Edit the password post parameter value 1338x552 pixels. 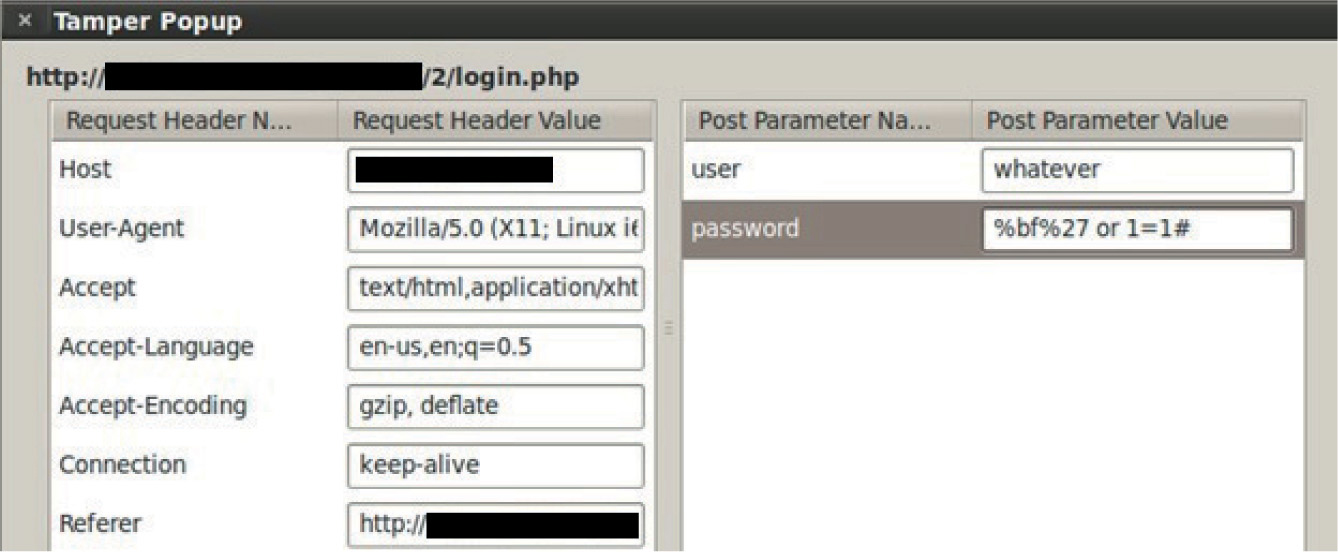click(x=1137, y=229)
